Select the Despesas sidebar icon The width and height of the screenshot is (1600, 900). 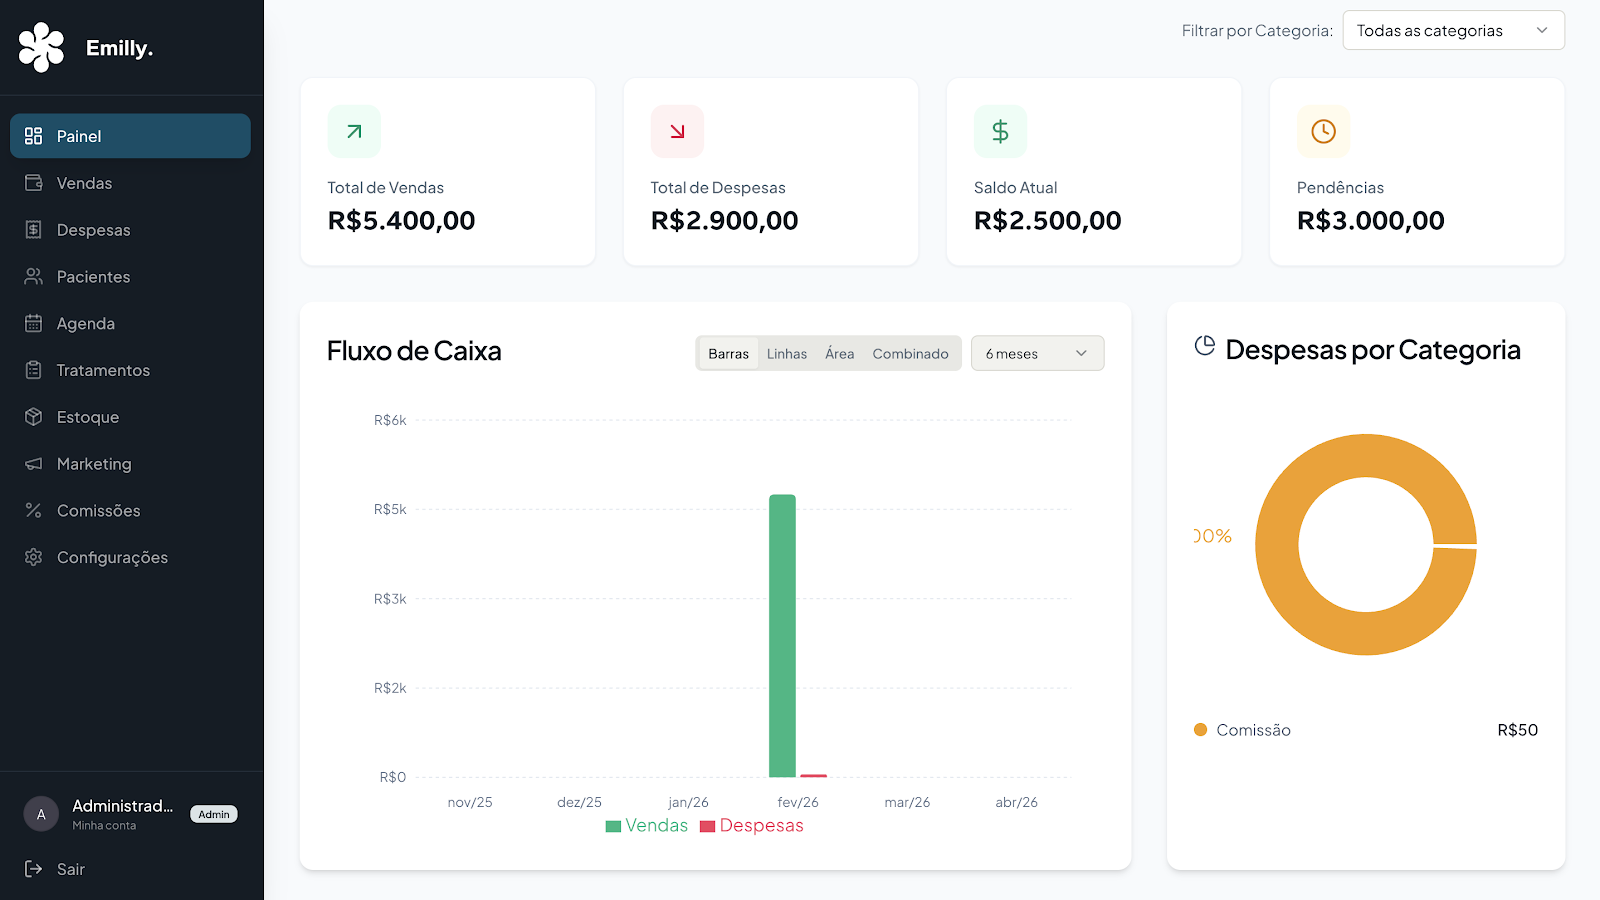33,229
